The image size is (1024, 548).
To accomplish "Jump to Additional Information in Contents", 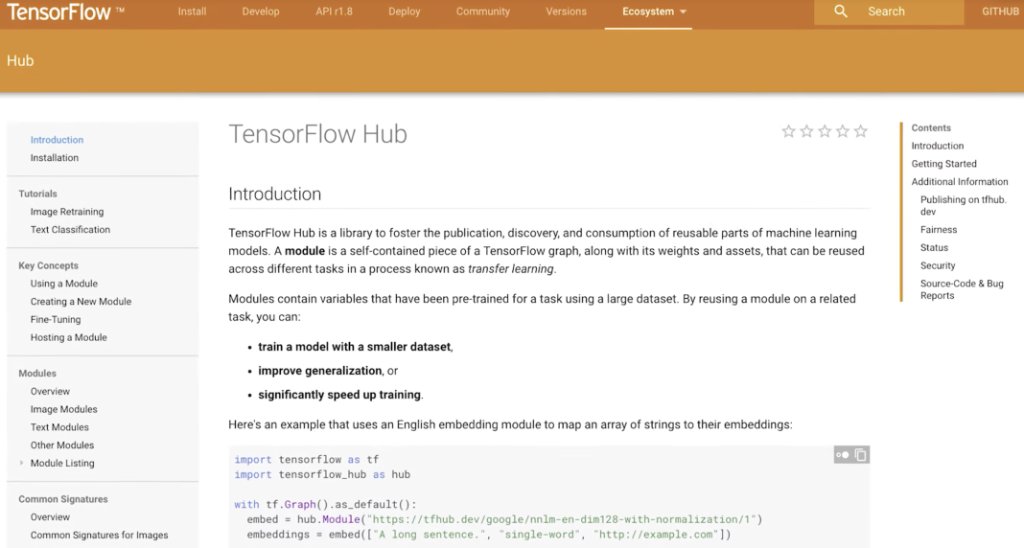I will click(959, 182).
